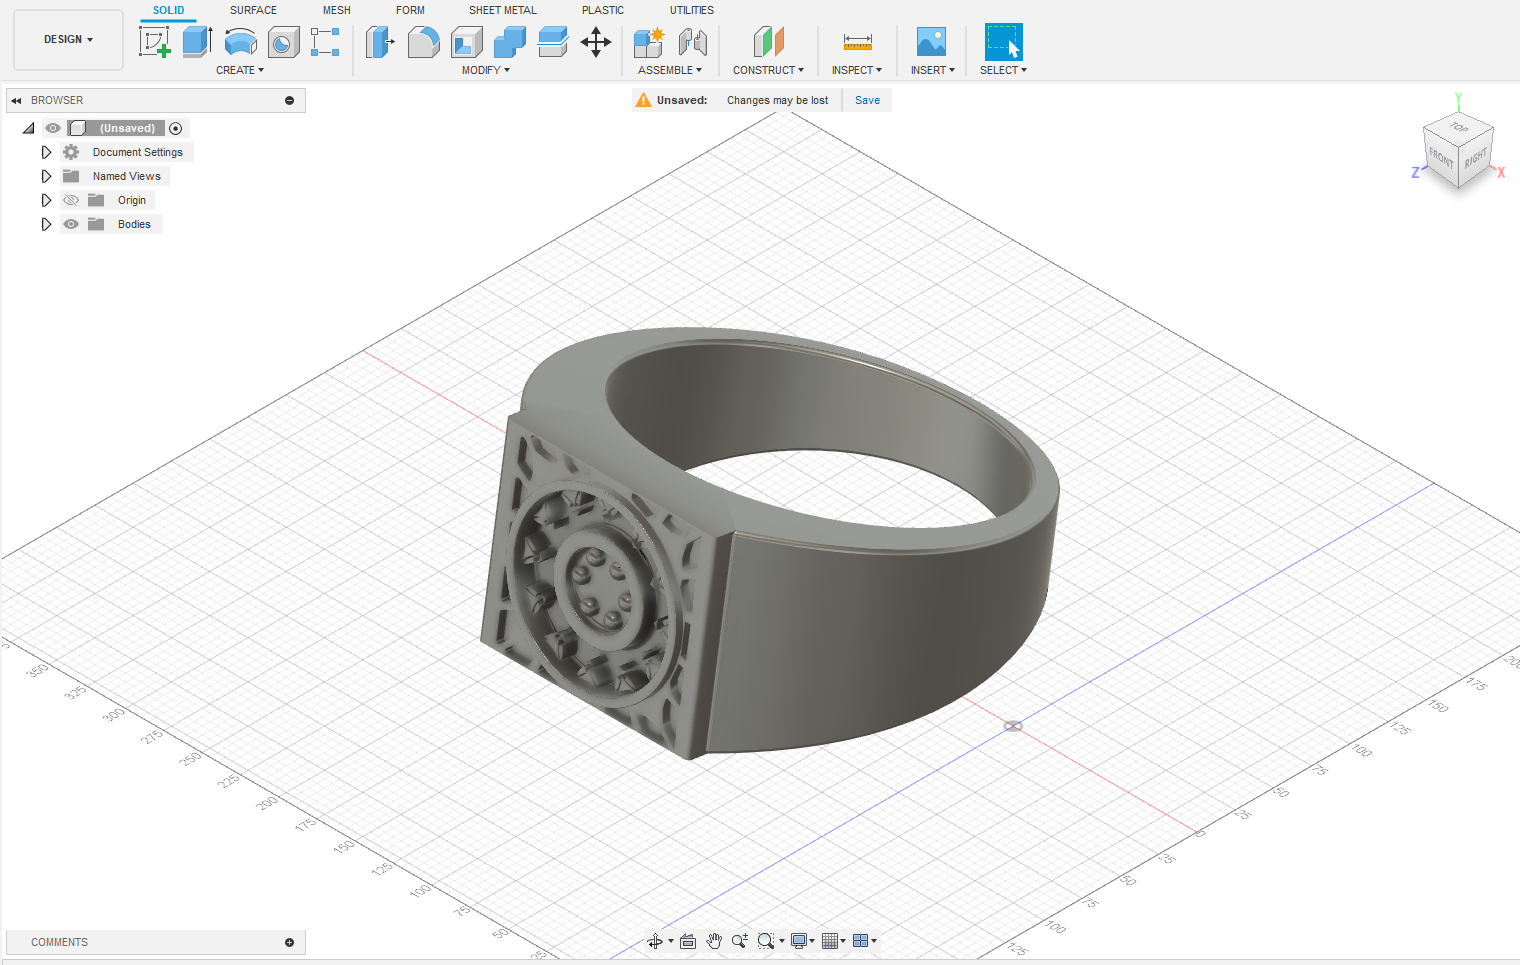This screenshot has height=965, width=1520.
Task: Select the Document Settings tree item
Action: (x=137, y=152)
